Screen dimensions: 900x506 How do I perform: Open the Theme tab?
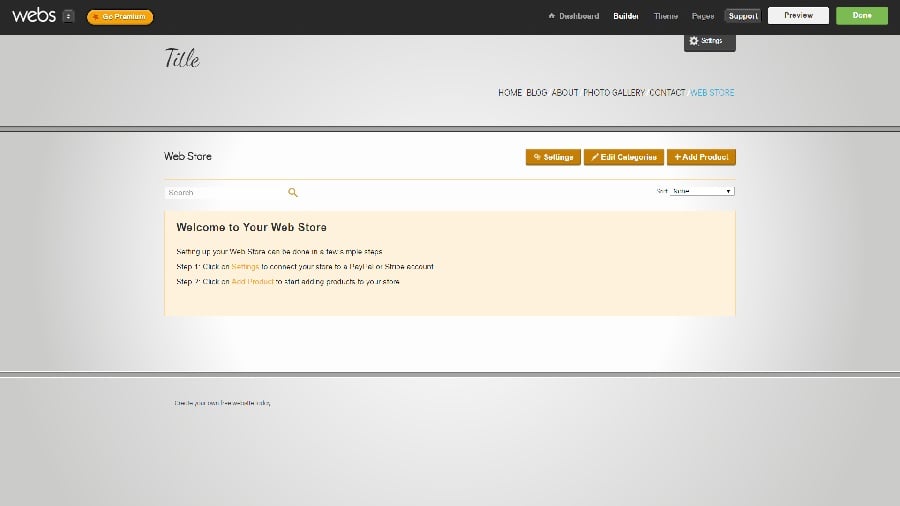pos(665,16)
